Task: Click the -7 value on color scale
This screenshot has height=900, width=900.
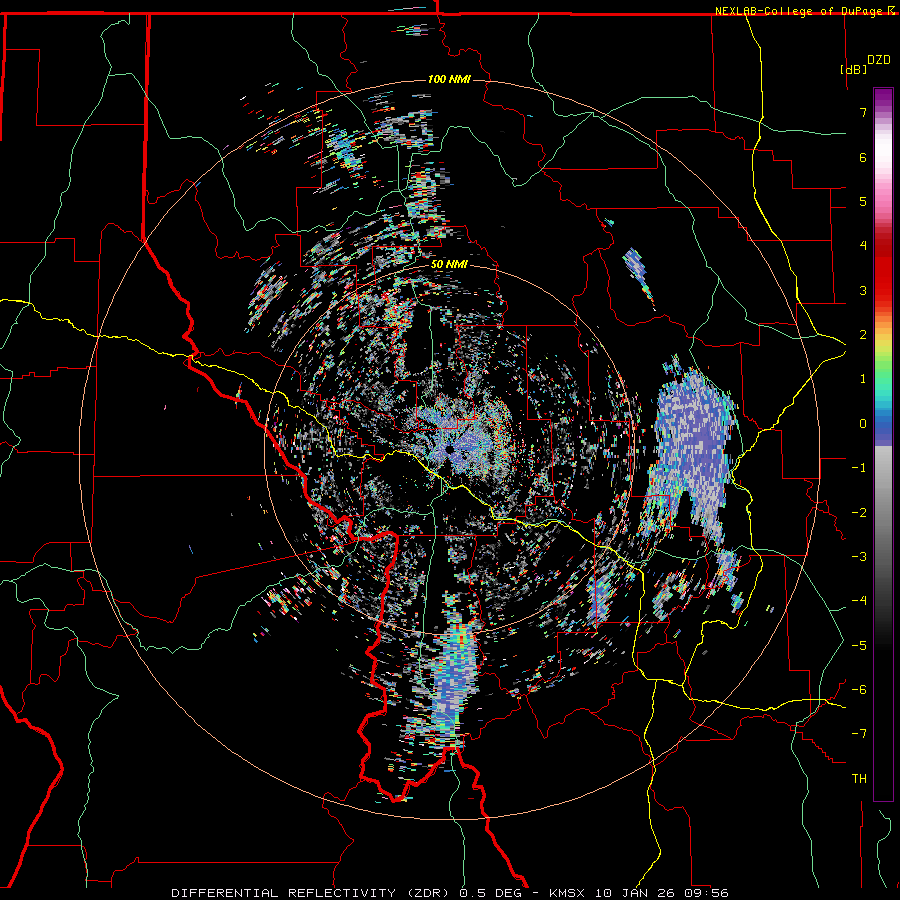Action: pos(859,734)
